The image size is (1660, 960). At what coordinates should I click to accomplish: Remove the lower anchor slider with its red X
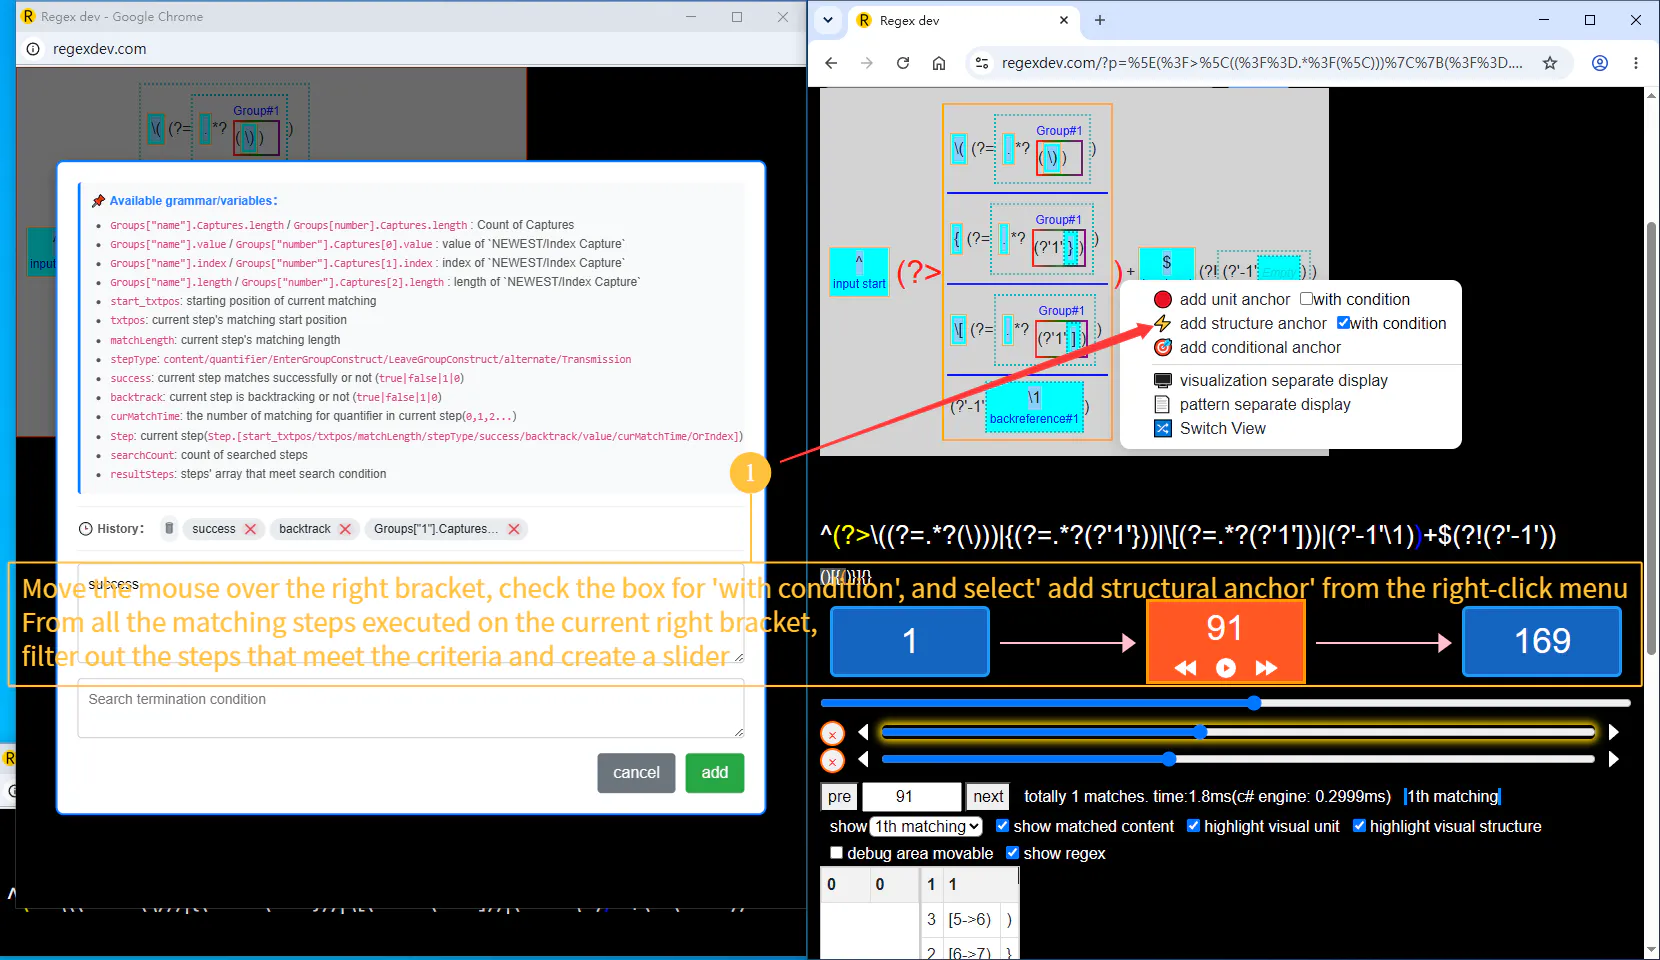832,761
